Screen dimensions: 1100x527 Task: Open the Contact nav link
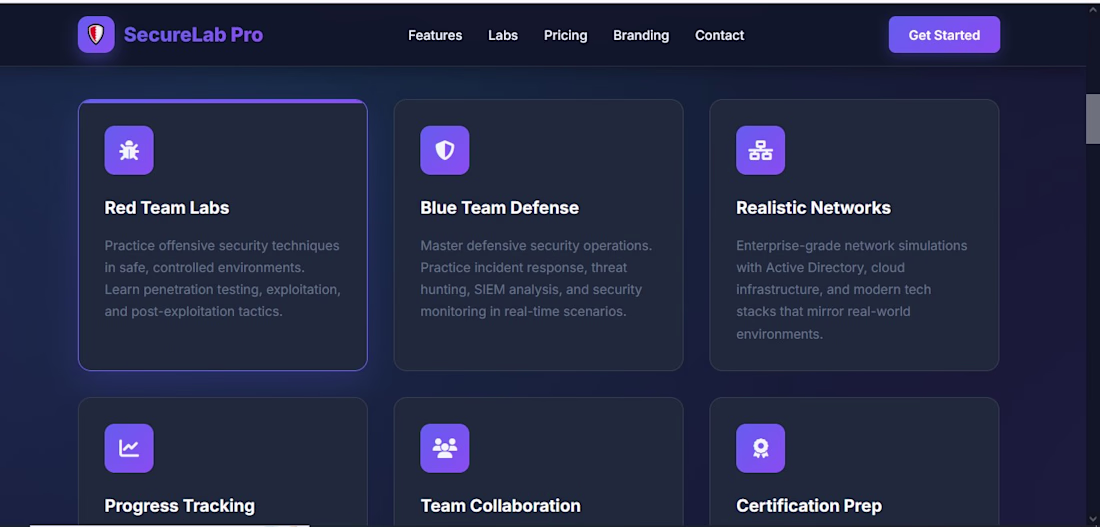[x=720, y=35]
